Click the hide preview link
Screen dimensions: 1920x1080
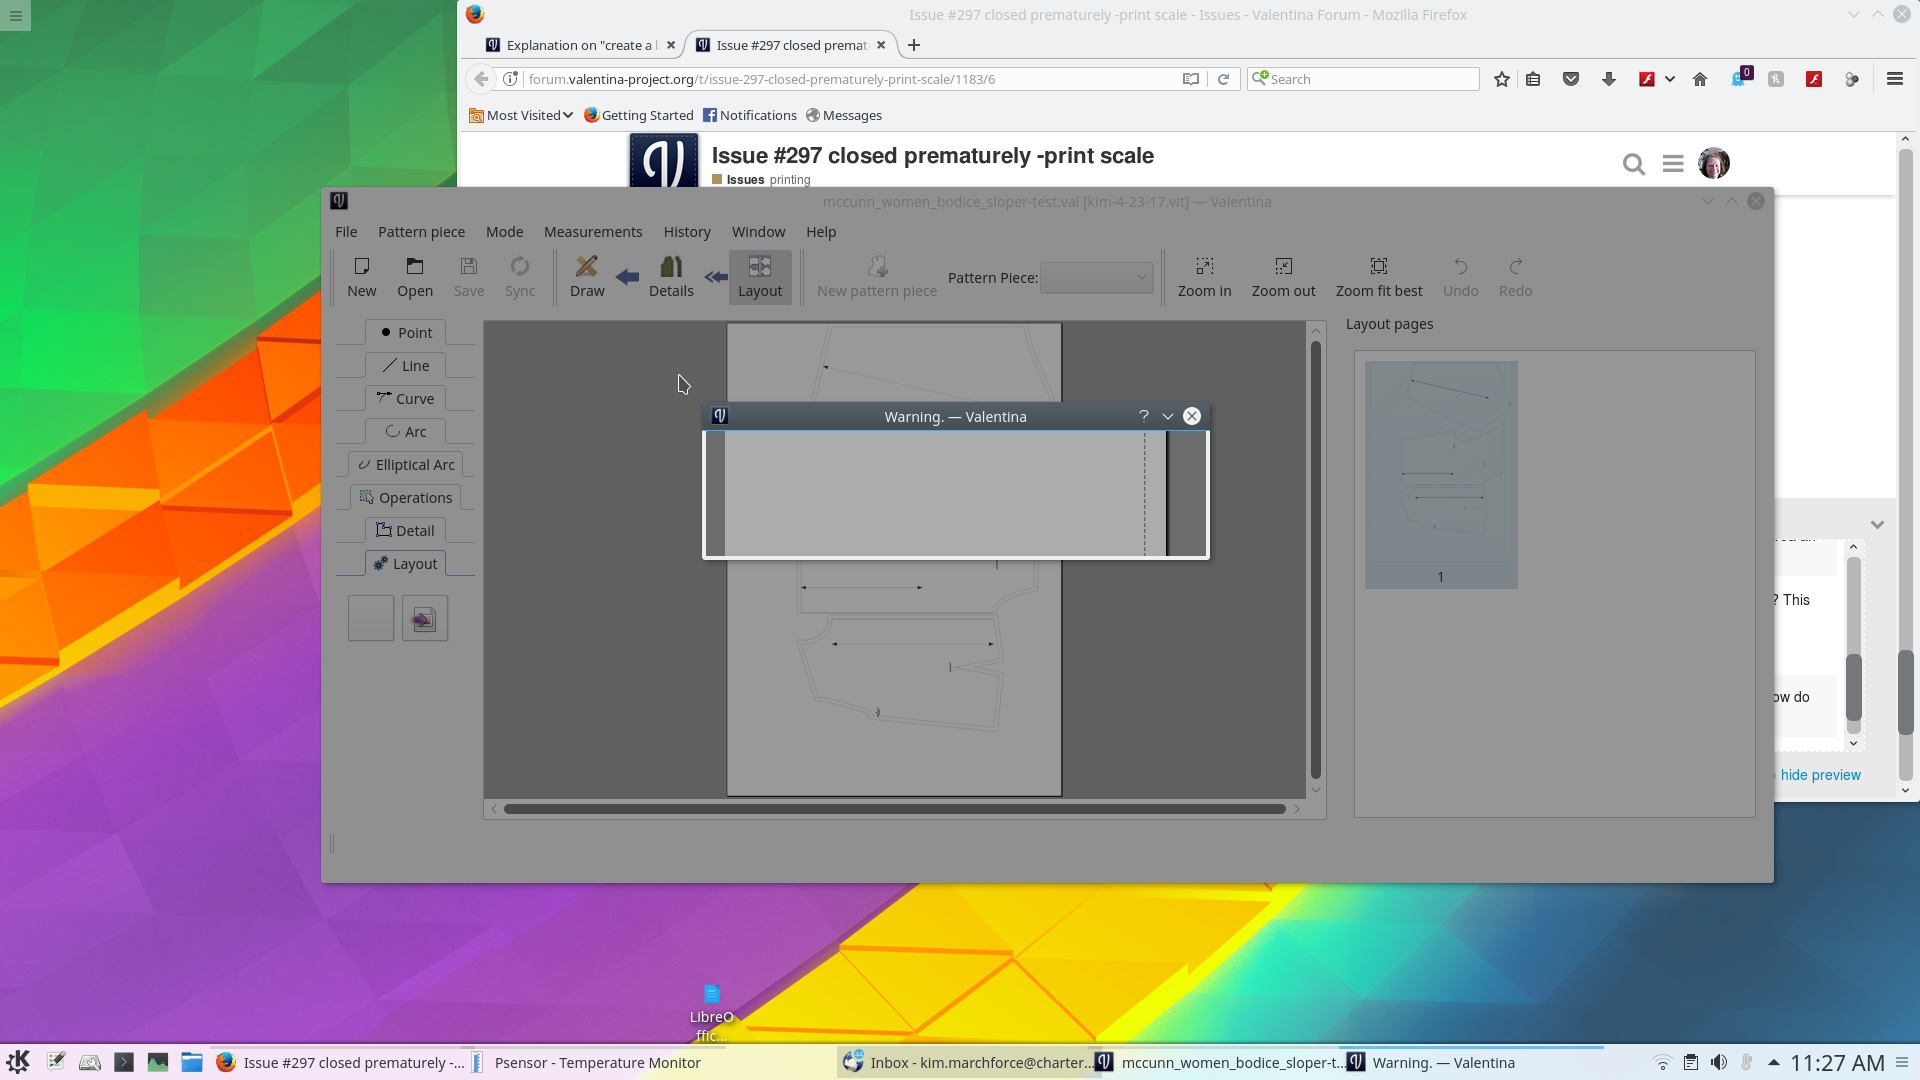[1820, 775]
